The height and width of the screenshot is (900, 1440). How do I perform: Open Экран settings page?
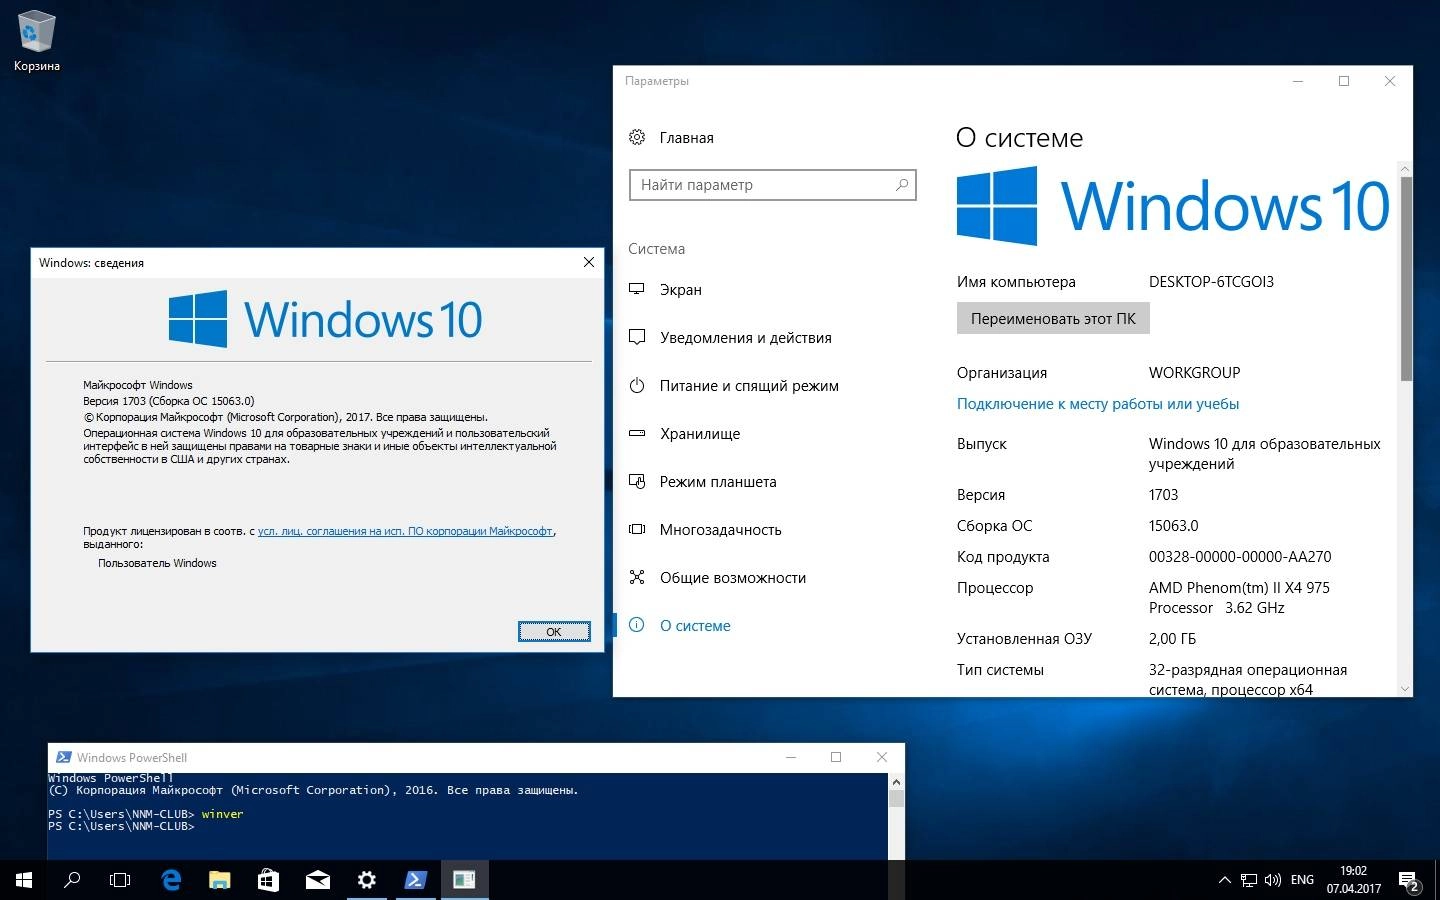(x=681, y=289)
